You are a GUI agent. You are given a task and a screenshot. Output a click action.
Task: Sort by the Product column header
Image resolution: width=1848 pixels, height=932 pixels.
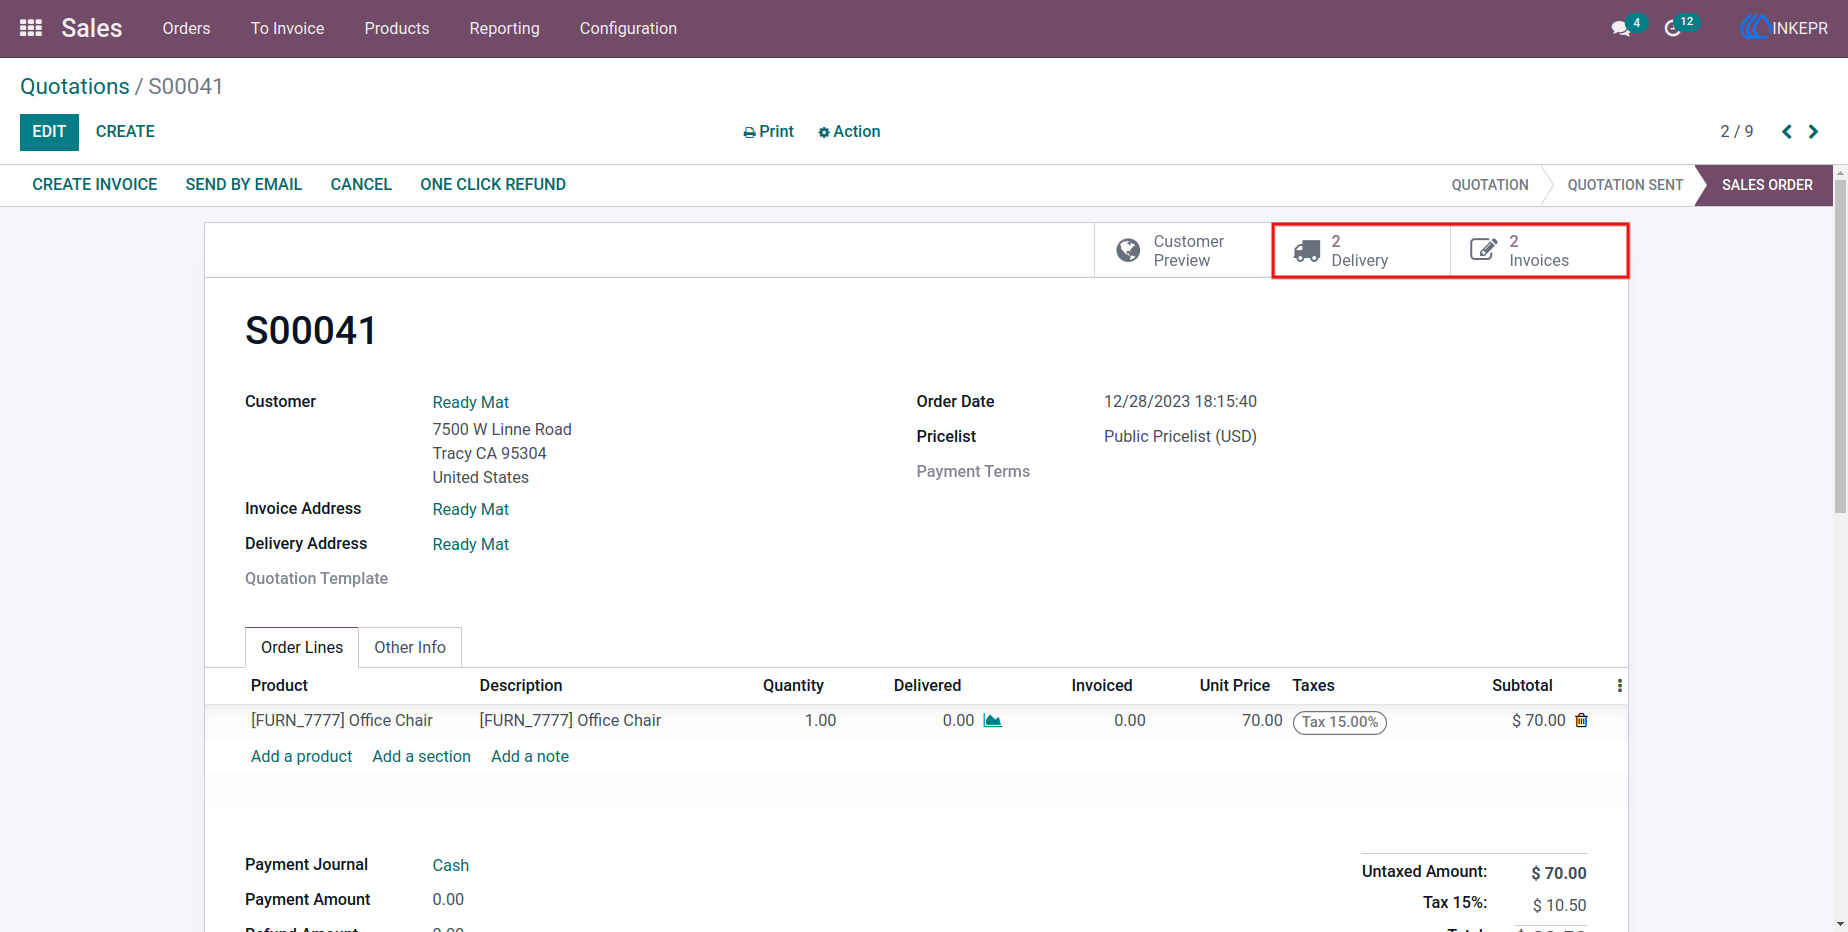(280, 686)
